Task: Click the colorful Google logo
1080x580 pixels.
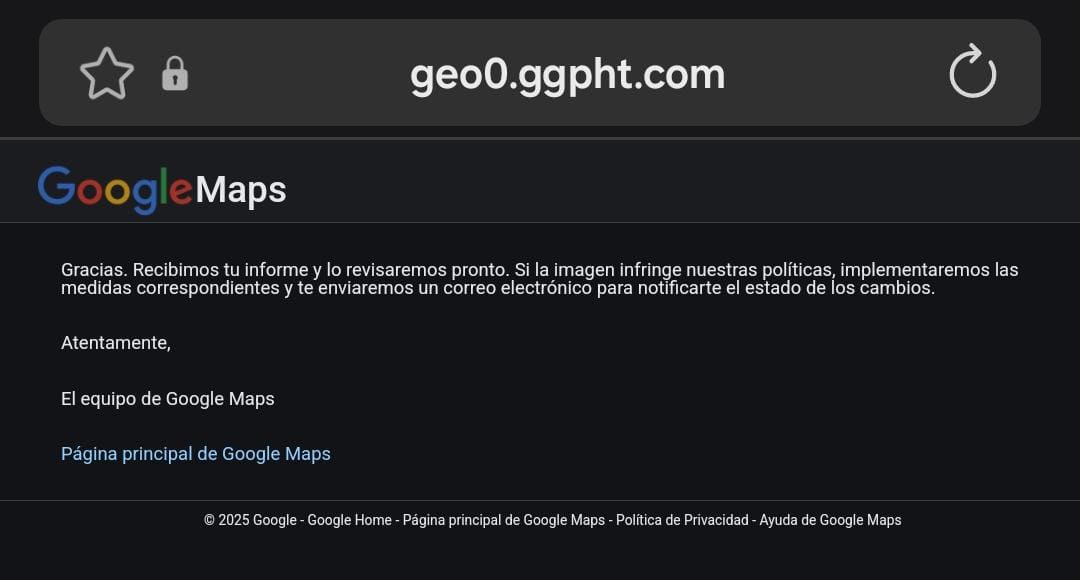Action: coord(115,189)
